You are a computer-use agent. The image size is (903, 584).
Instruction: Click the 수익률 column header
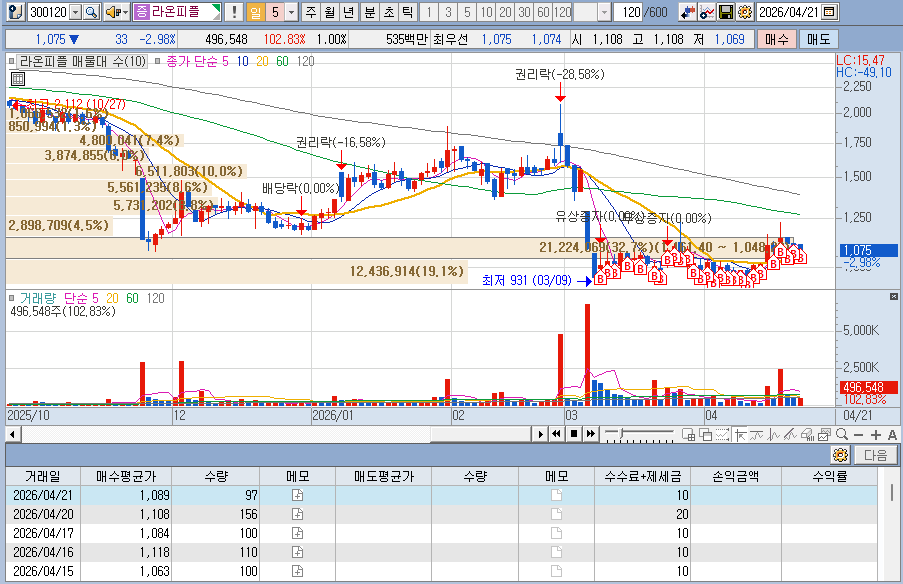point(830,476)
